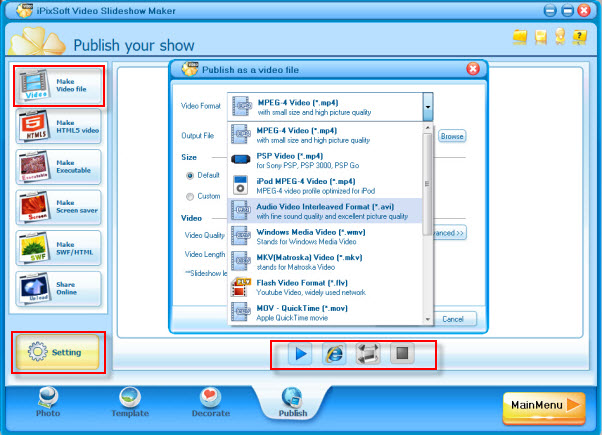
Task: Collapse the Video Format dropdown arrow
Action: 427,106
